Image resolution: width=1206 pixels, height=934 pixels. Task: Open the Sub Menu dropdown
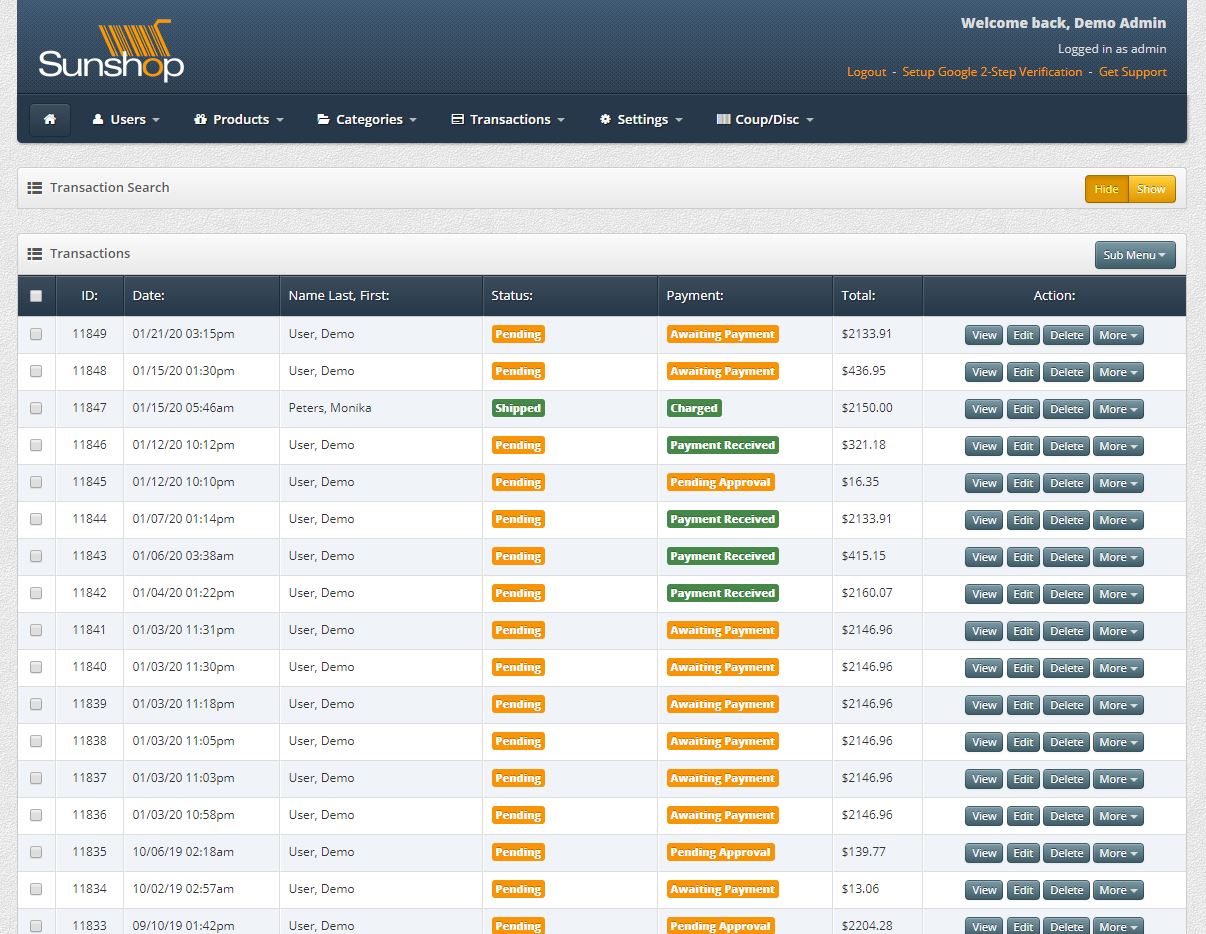click(x=1135, y=255)
